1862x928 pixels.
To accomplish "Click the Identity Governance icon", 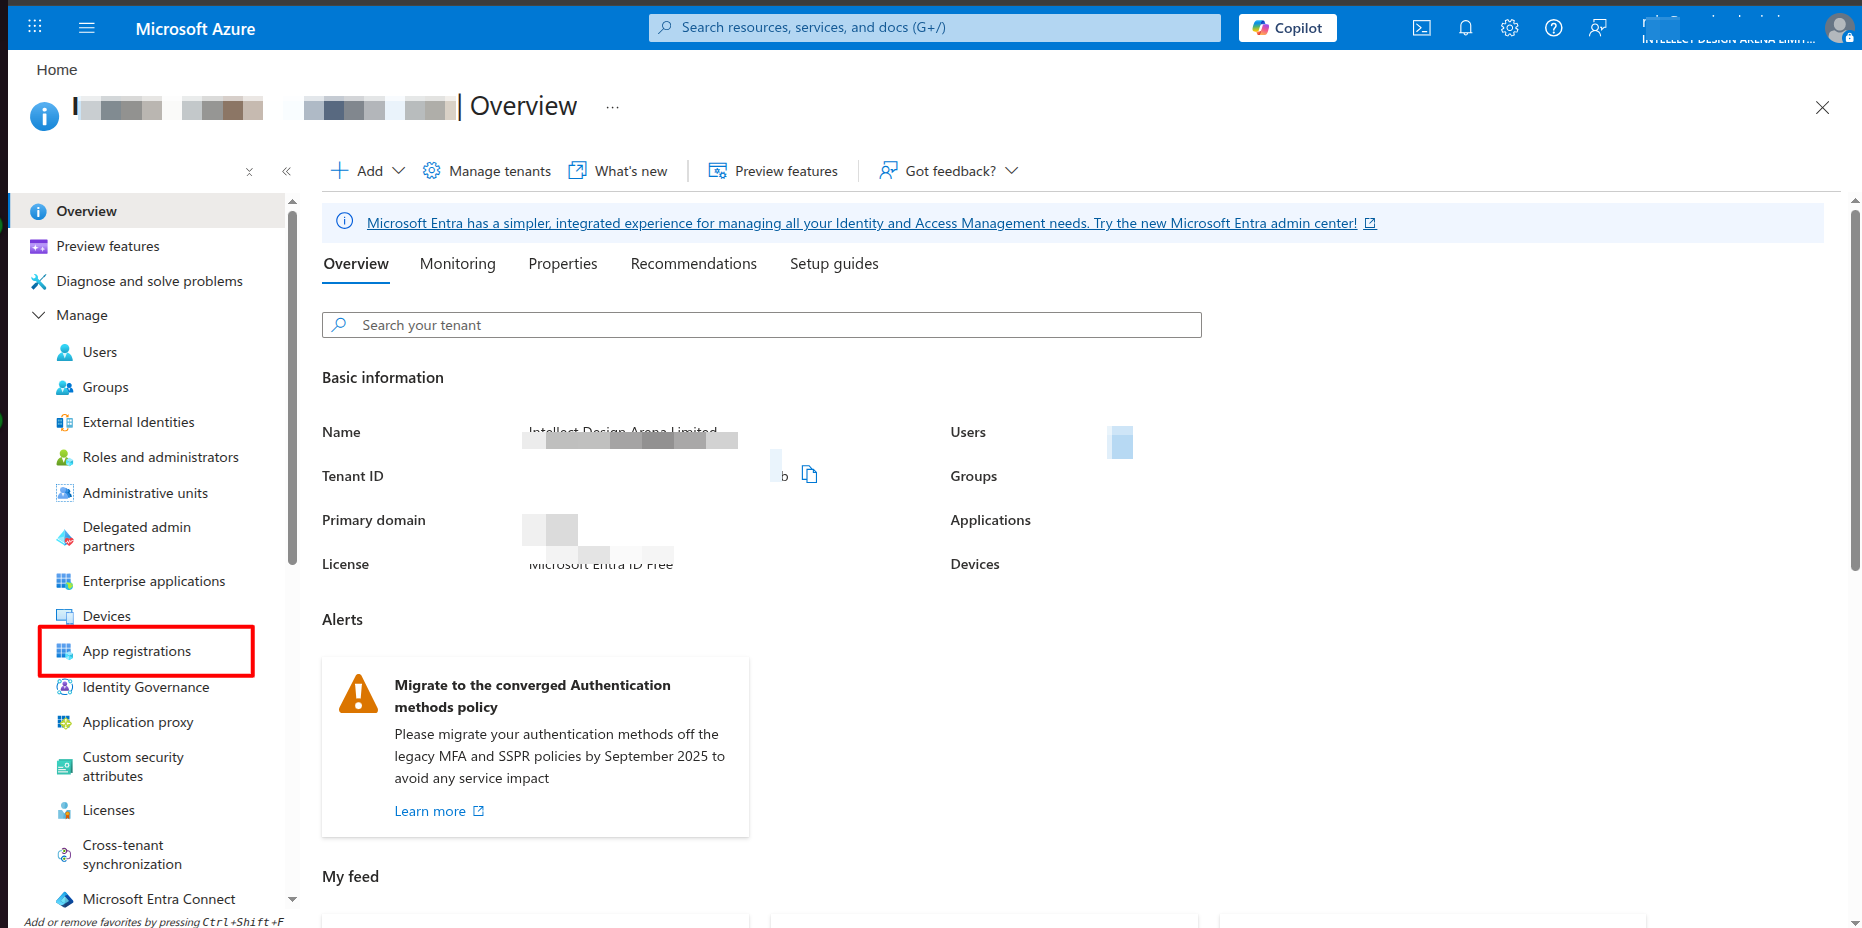I will coord(65,687).
